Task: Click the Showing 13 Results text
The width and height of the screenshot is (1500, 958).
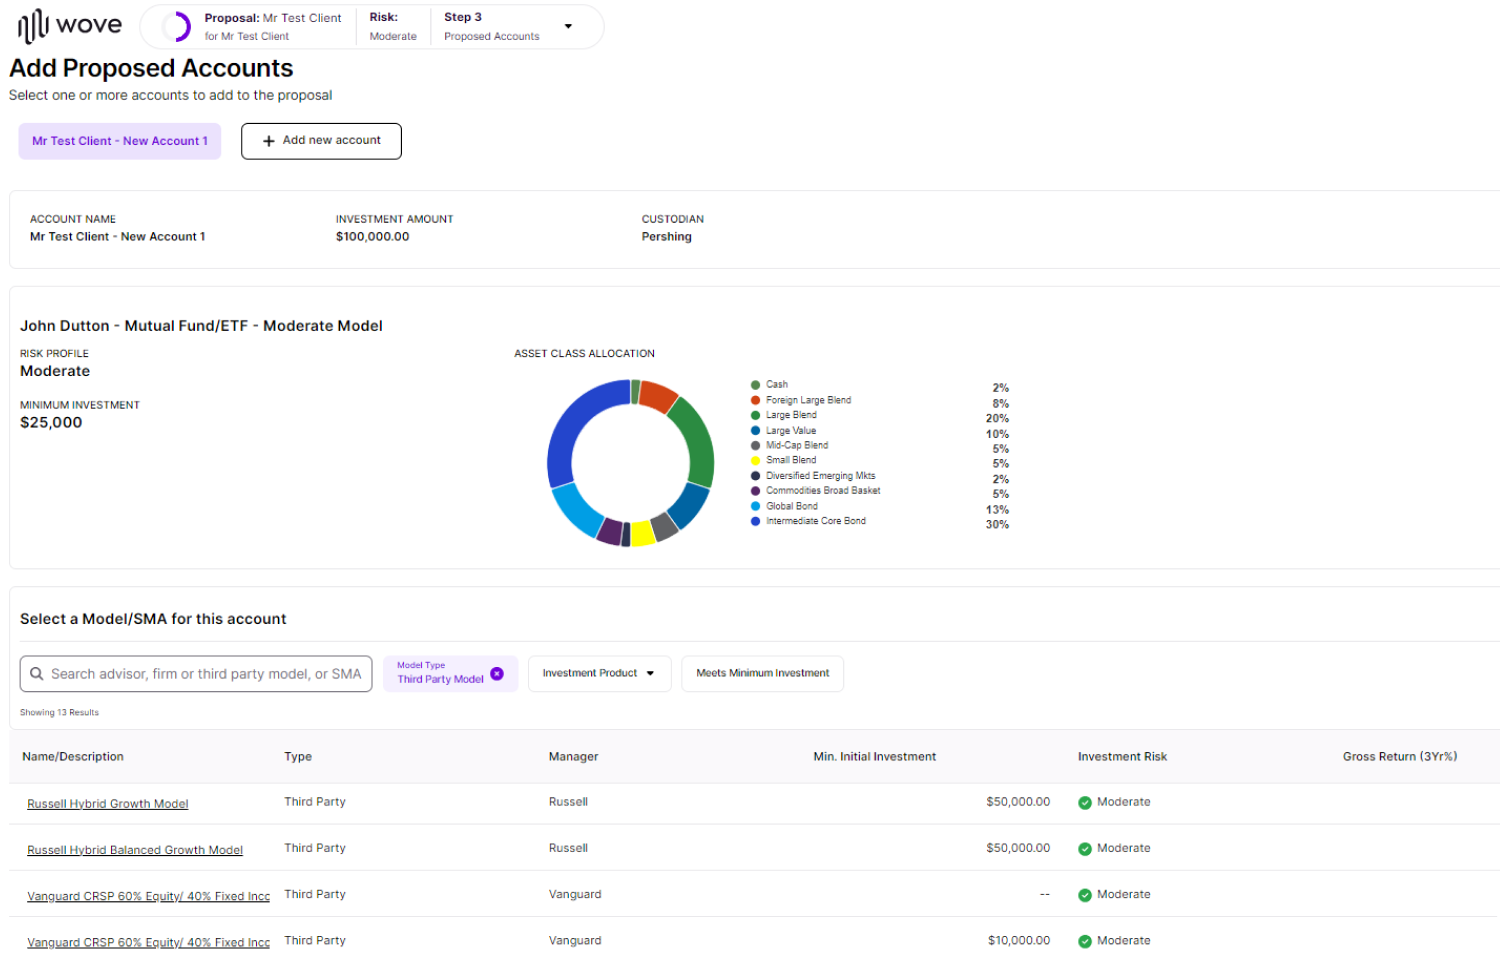Action: (x=59, y=713)
